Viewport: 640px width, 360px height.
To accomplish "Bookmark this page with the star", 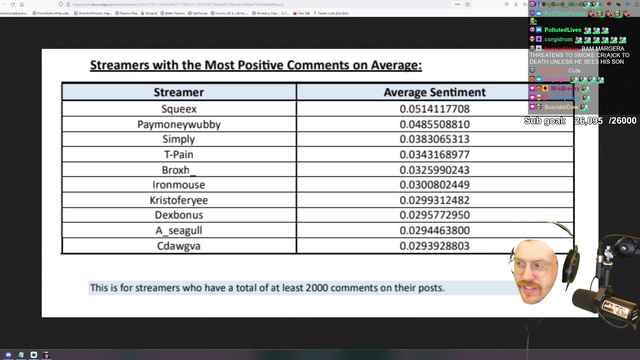I will [x=468, y=4].
